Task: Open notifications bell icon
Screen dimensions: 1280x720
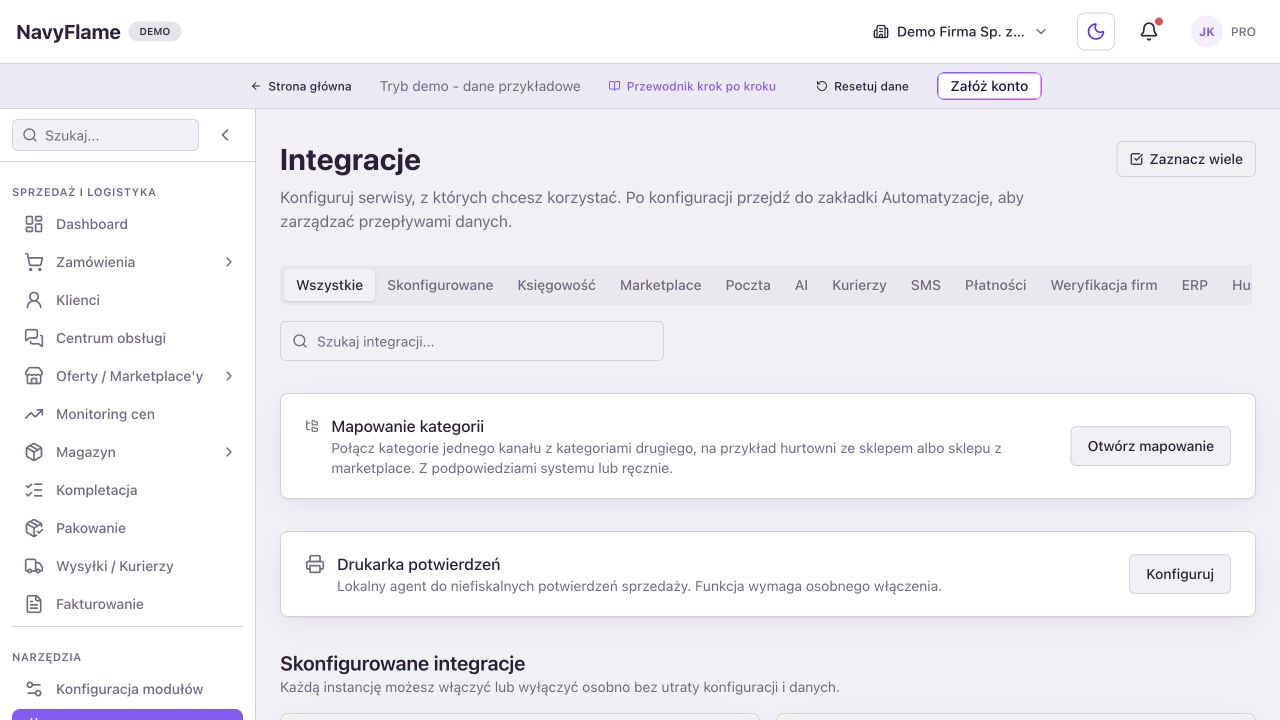Action: tap(1149, 32)
